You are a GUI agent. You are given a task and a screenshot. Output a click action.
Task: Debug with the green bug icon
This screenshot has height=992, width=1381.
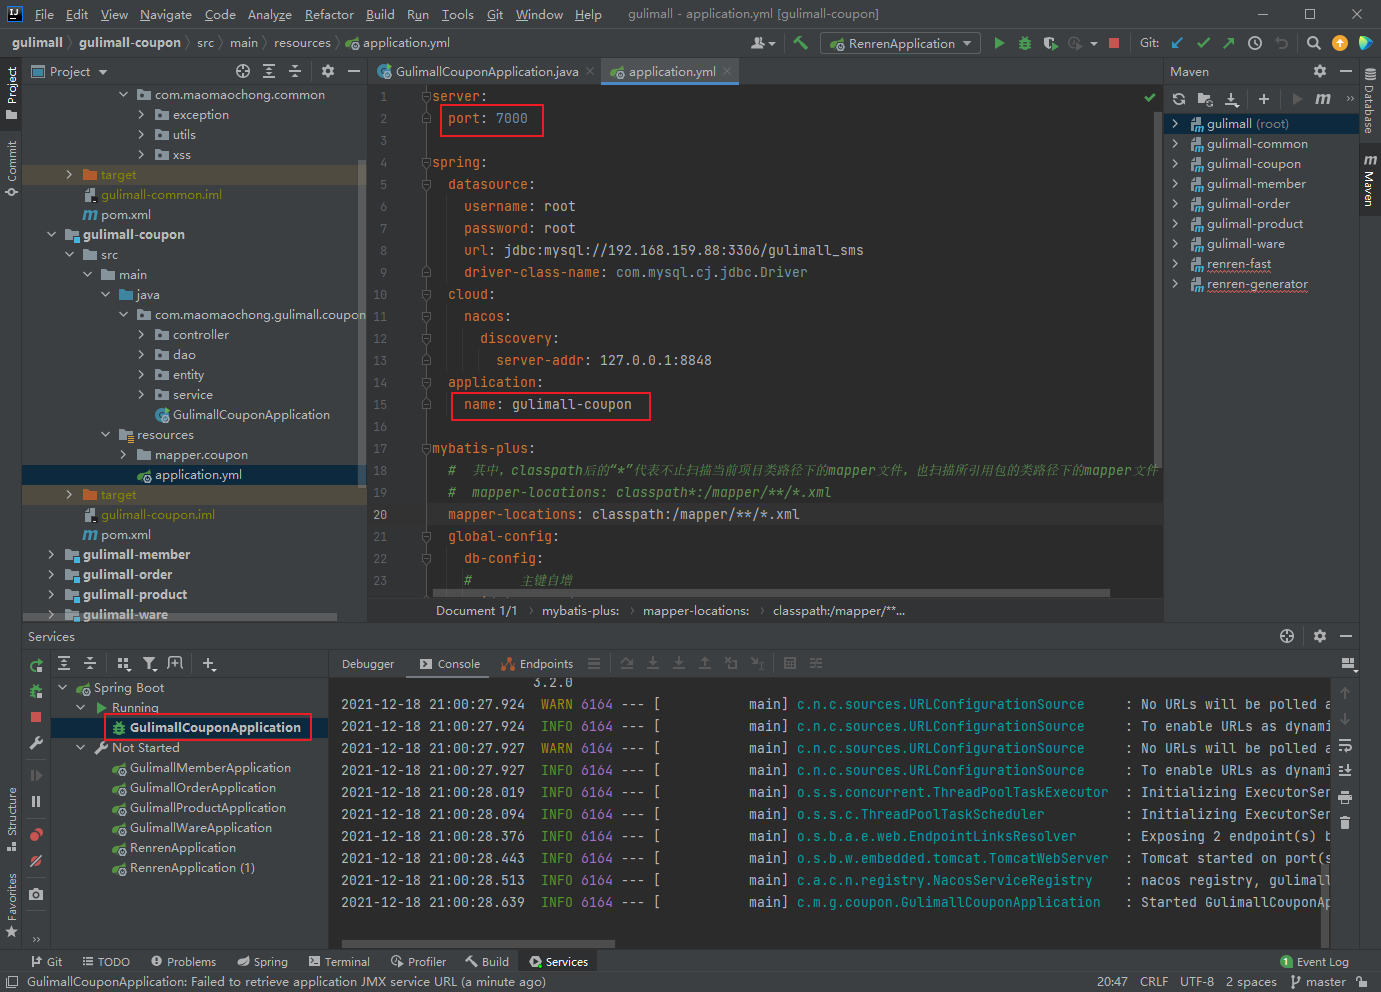1025,43
